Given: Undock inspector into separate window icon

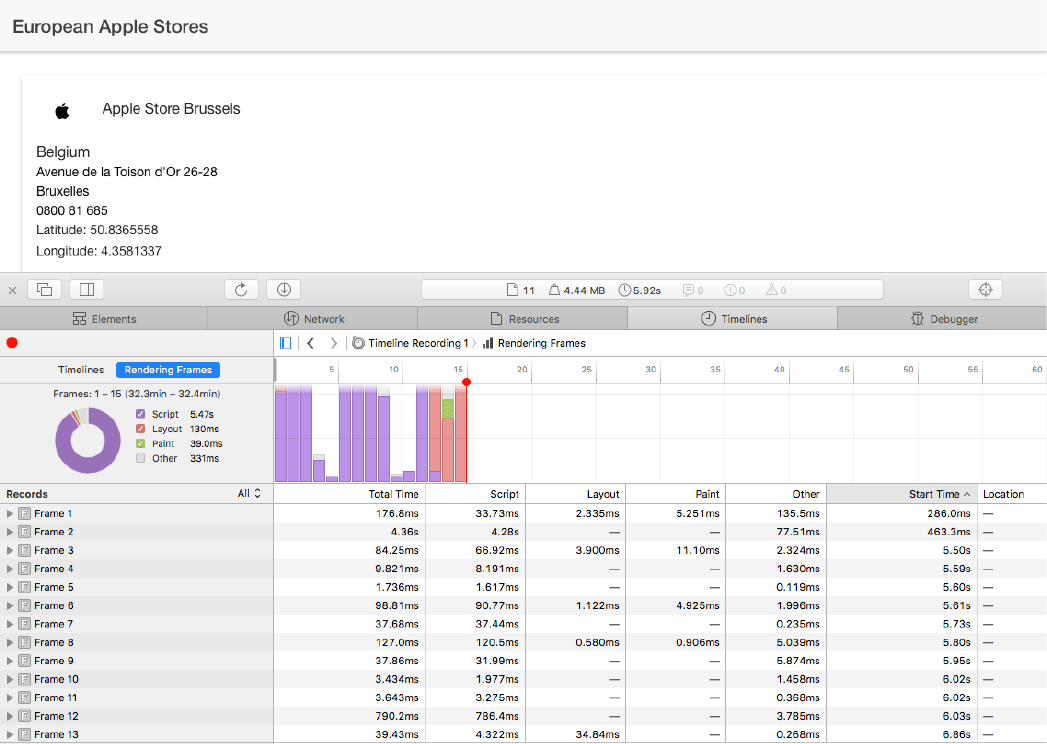Looking at the screenshot, I should pos(45,289).
